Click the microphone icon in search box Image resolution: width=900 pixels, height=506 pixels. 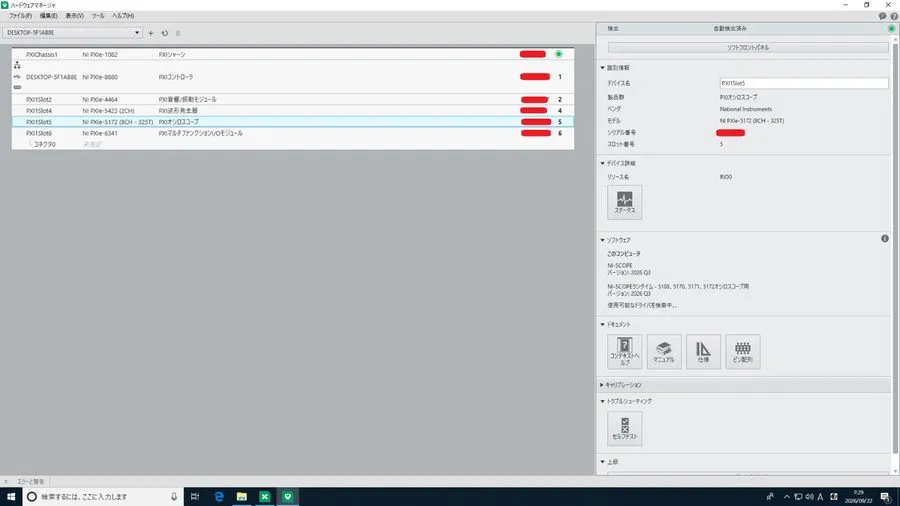point(174,496)
